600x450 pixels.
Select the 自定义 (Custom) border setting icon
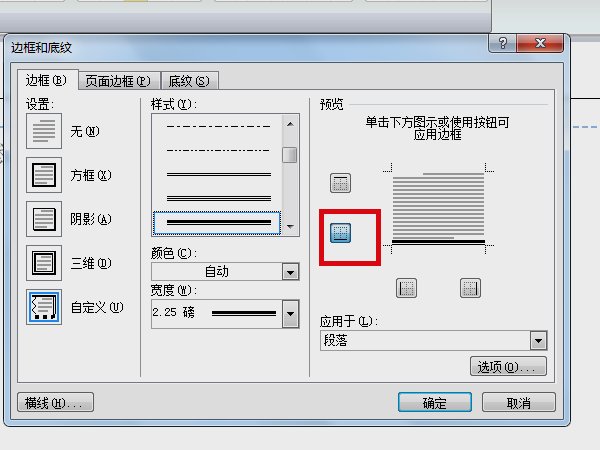44,307
